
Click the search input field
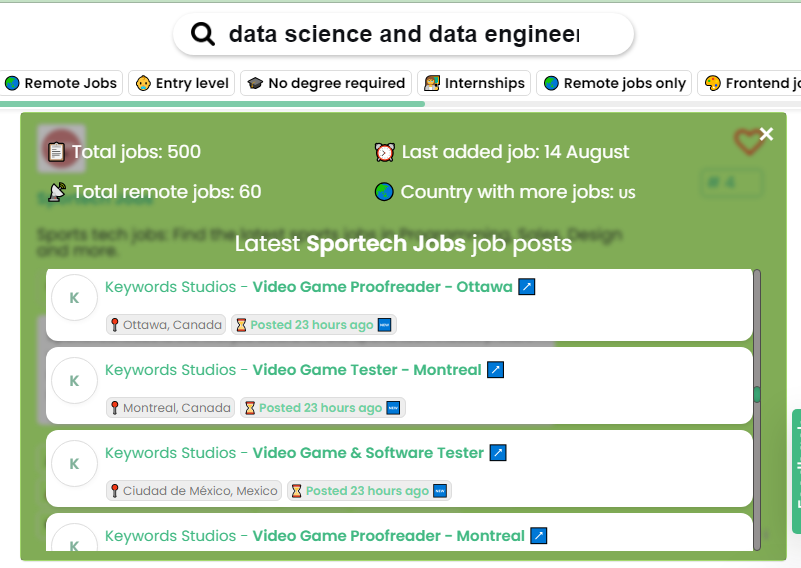403,35
